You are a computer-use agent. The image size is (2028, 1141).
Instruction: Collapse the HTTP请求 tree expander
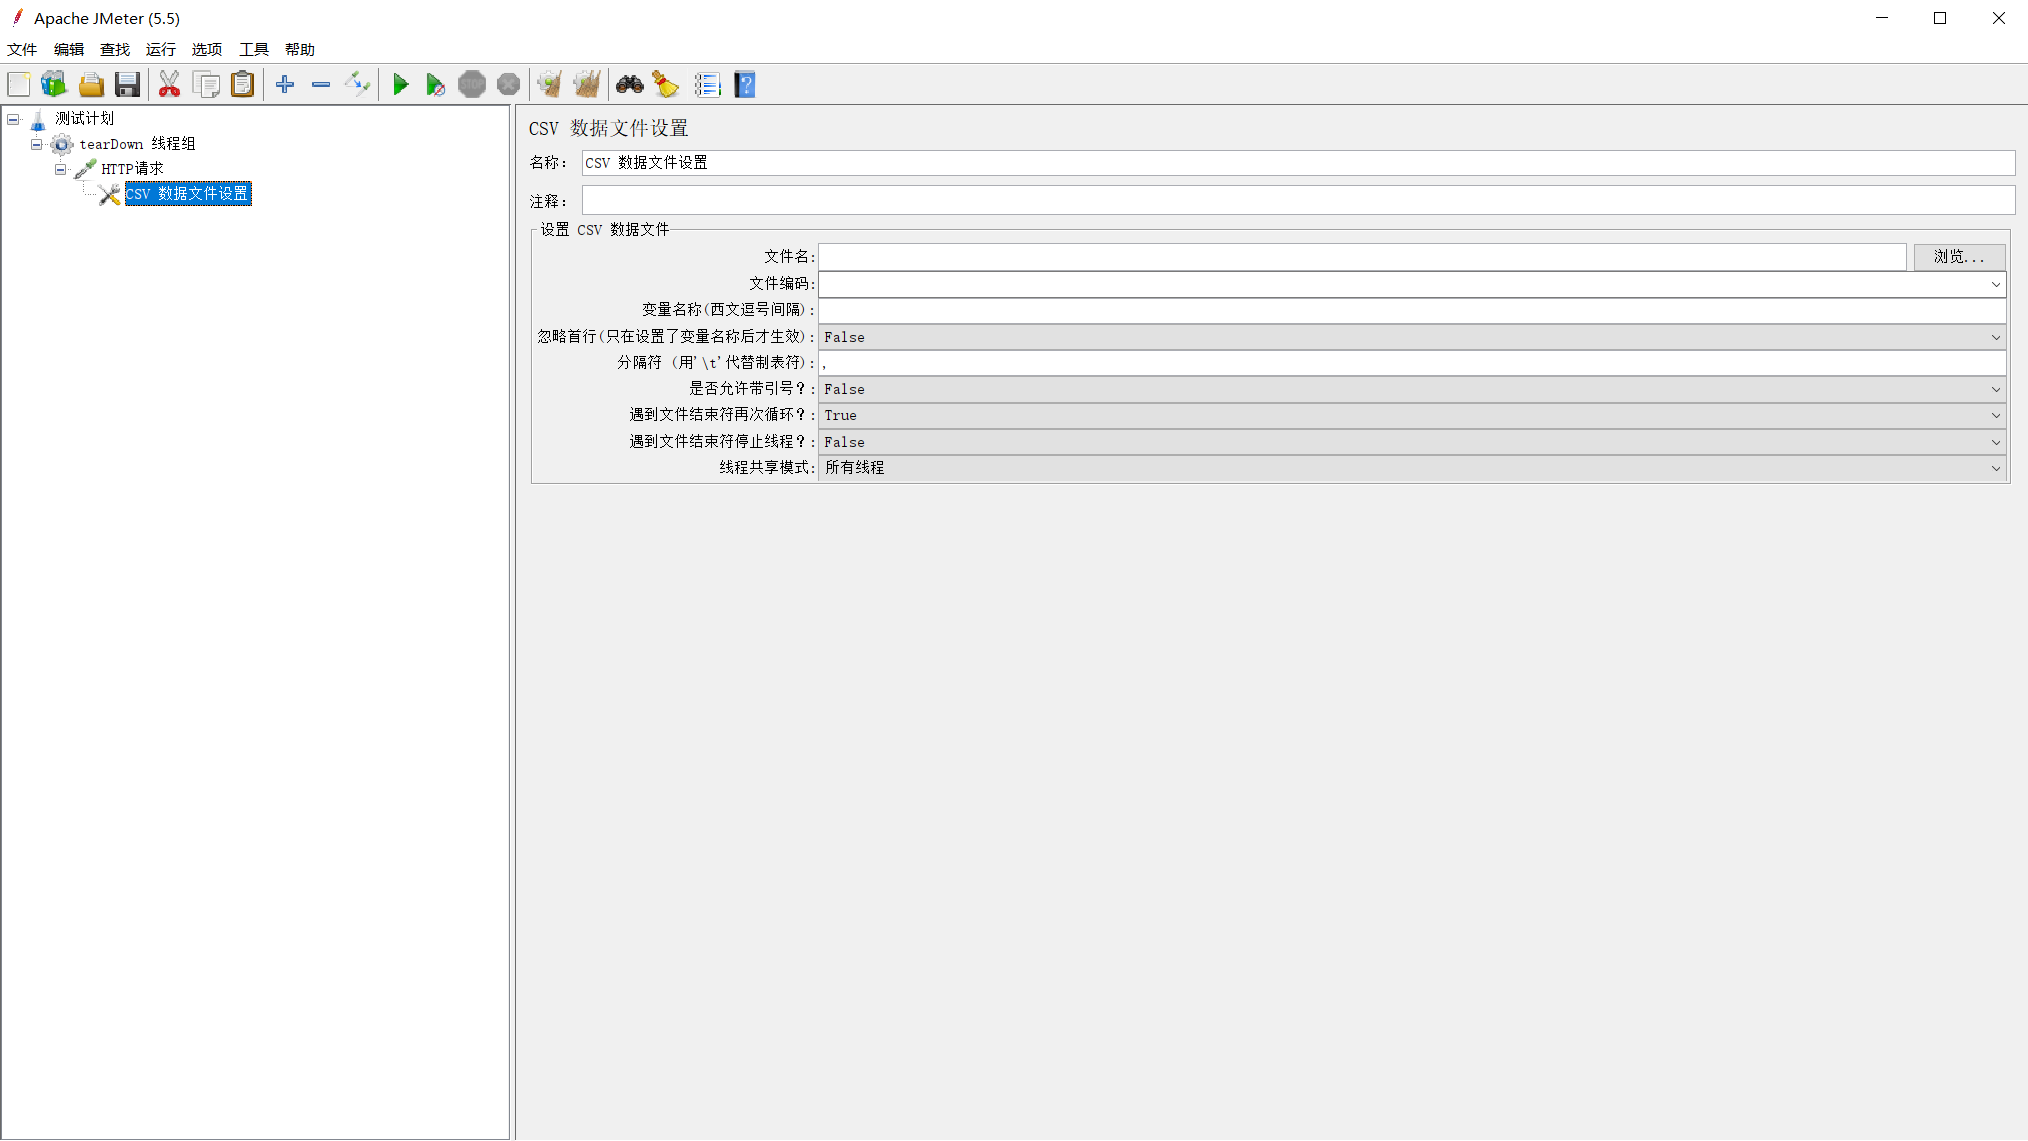click(61, 169)
